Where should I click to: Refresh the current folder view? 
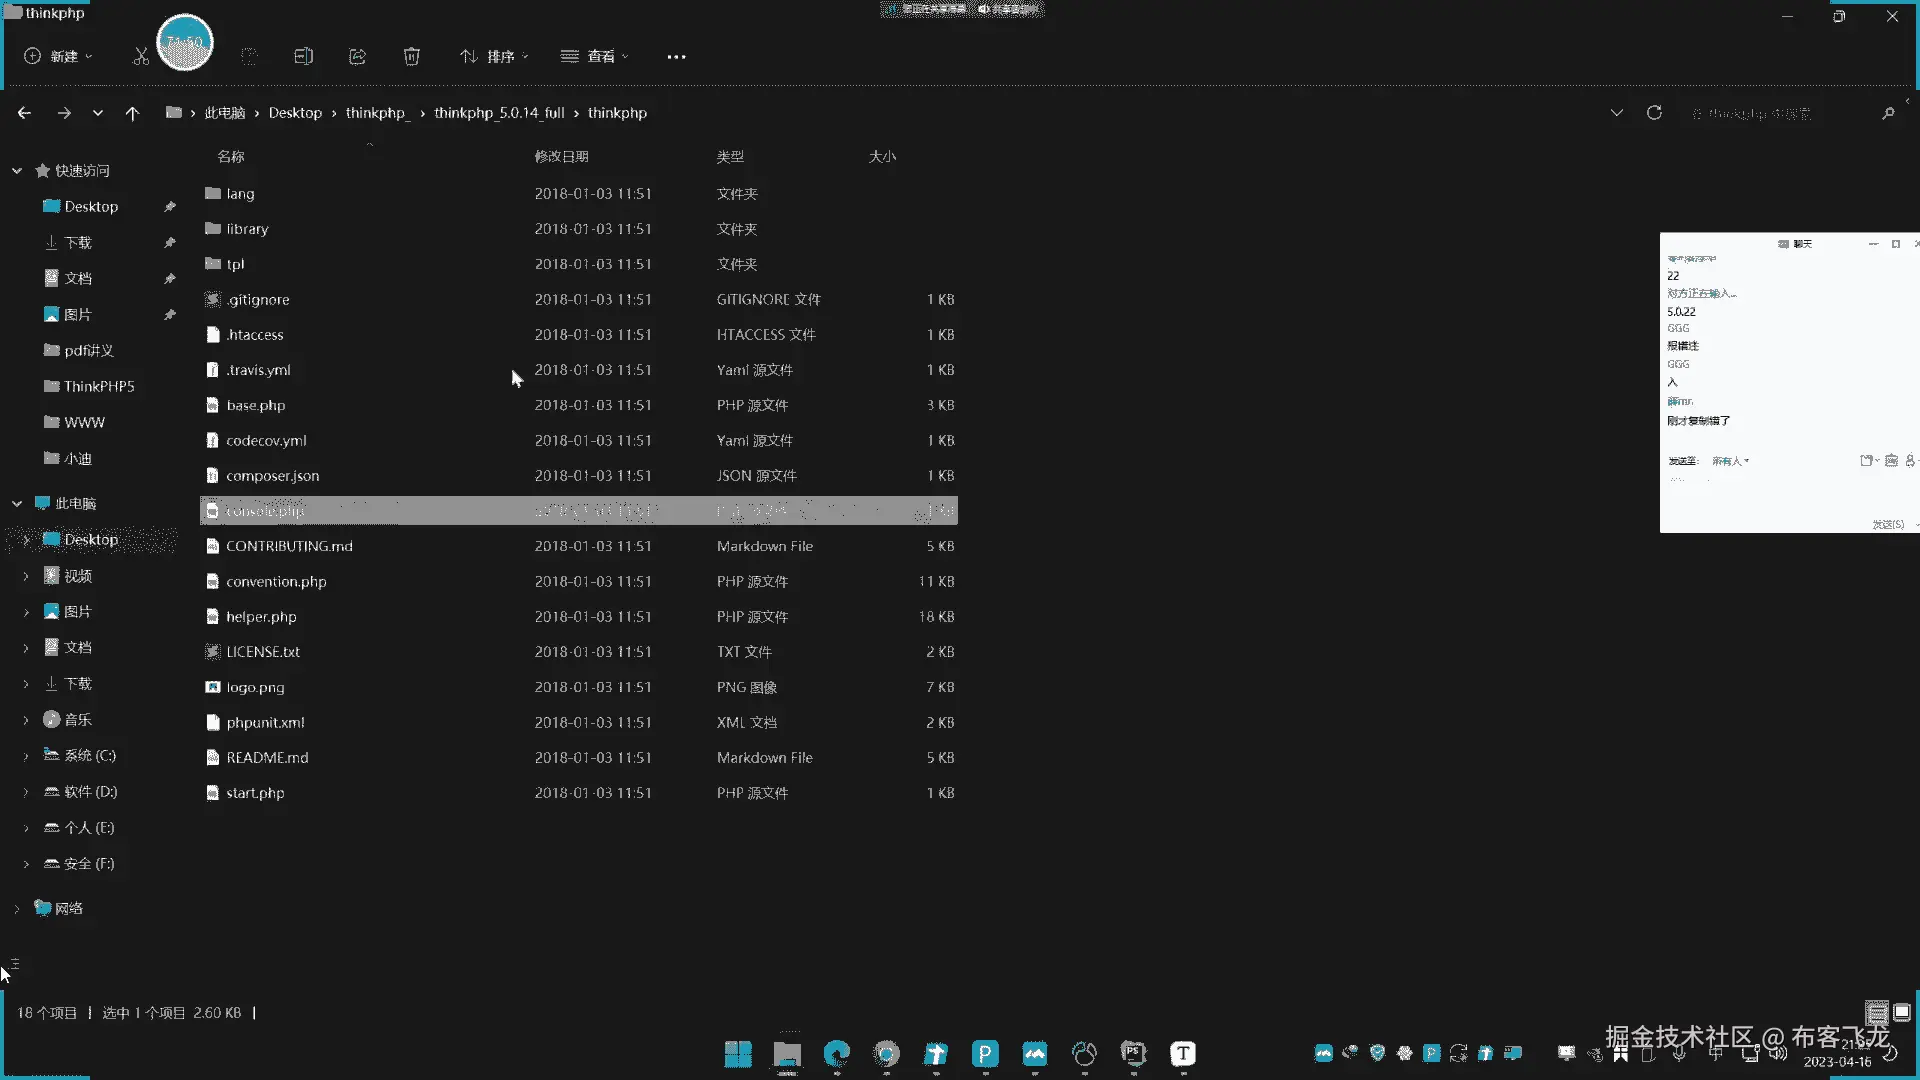click(x=1654, y=113)
